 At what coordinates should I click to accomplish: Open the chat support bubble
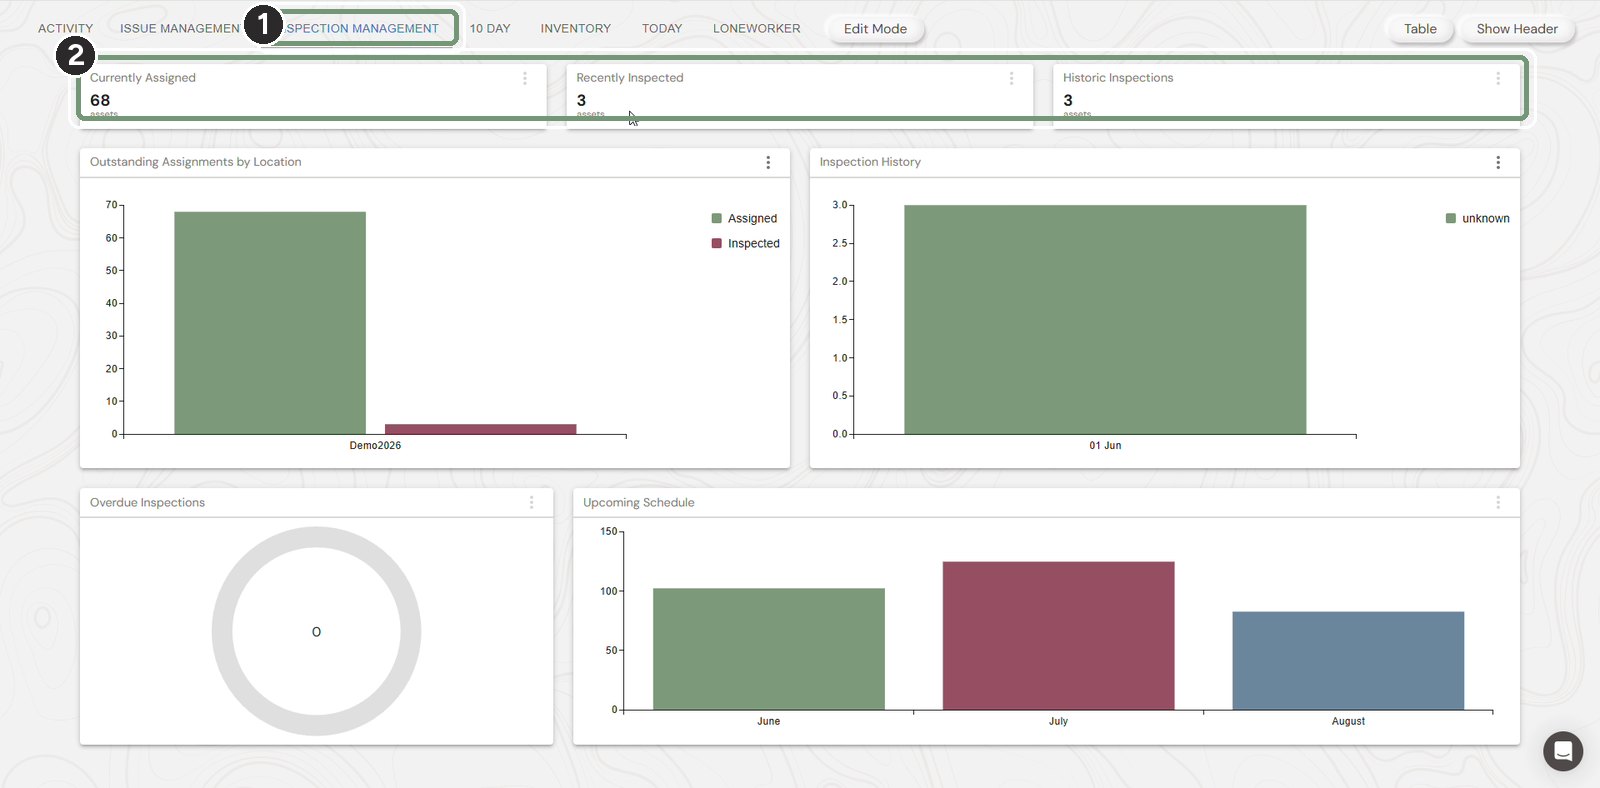1563,751
